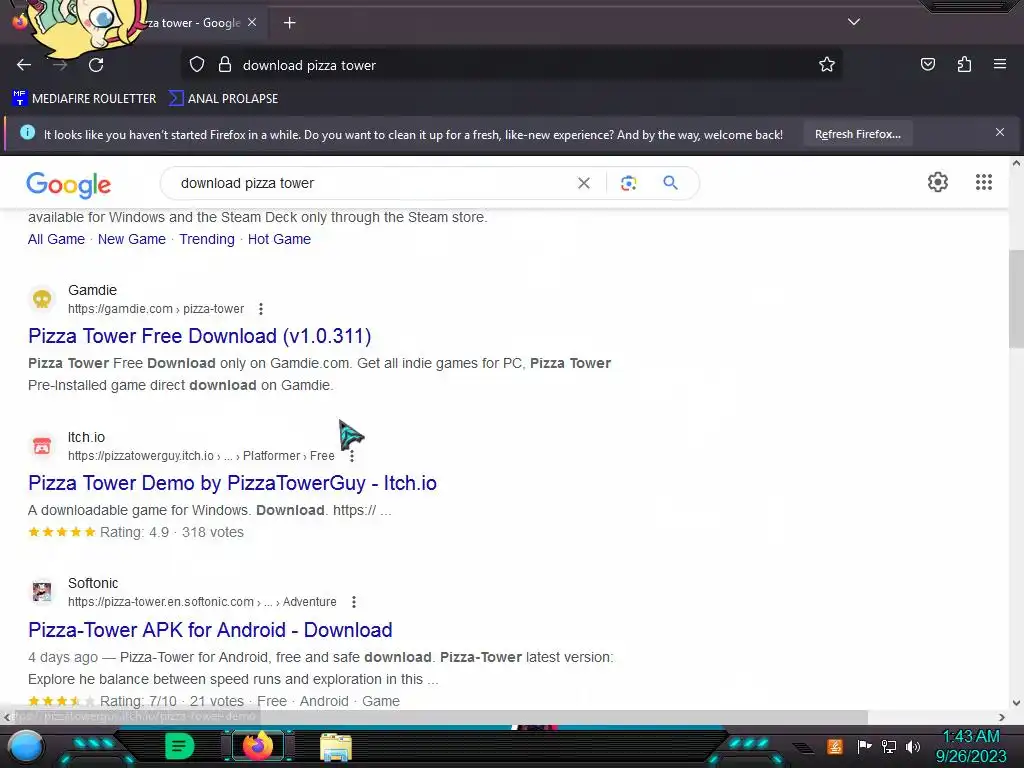
Task: Open Action Center flag icon
Action: (864, 746)
